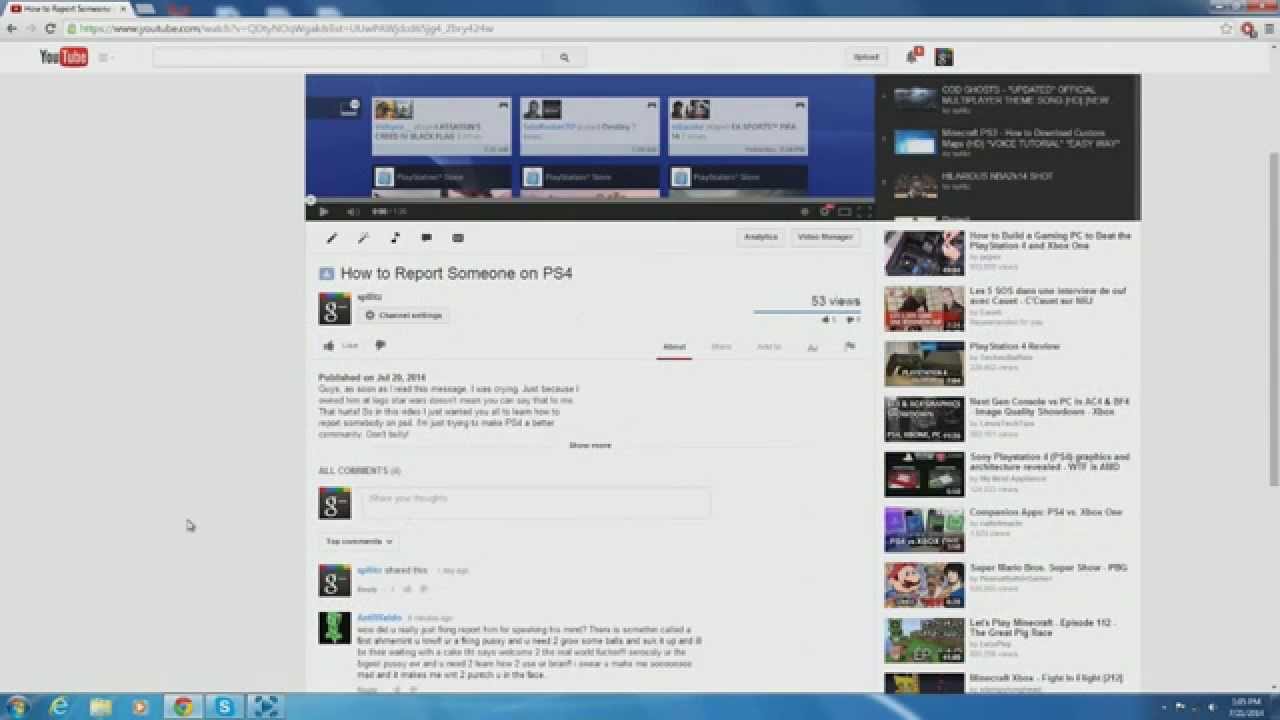
Task: Open the video player settings gear
Action: (x=825, y=212)
